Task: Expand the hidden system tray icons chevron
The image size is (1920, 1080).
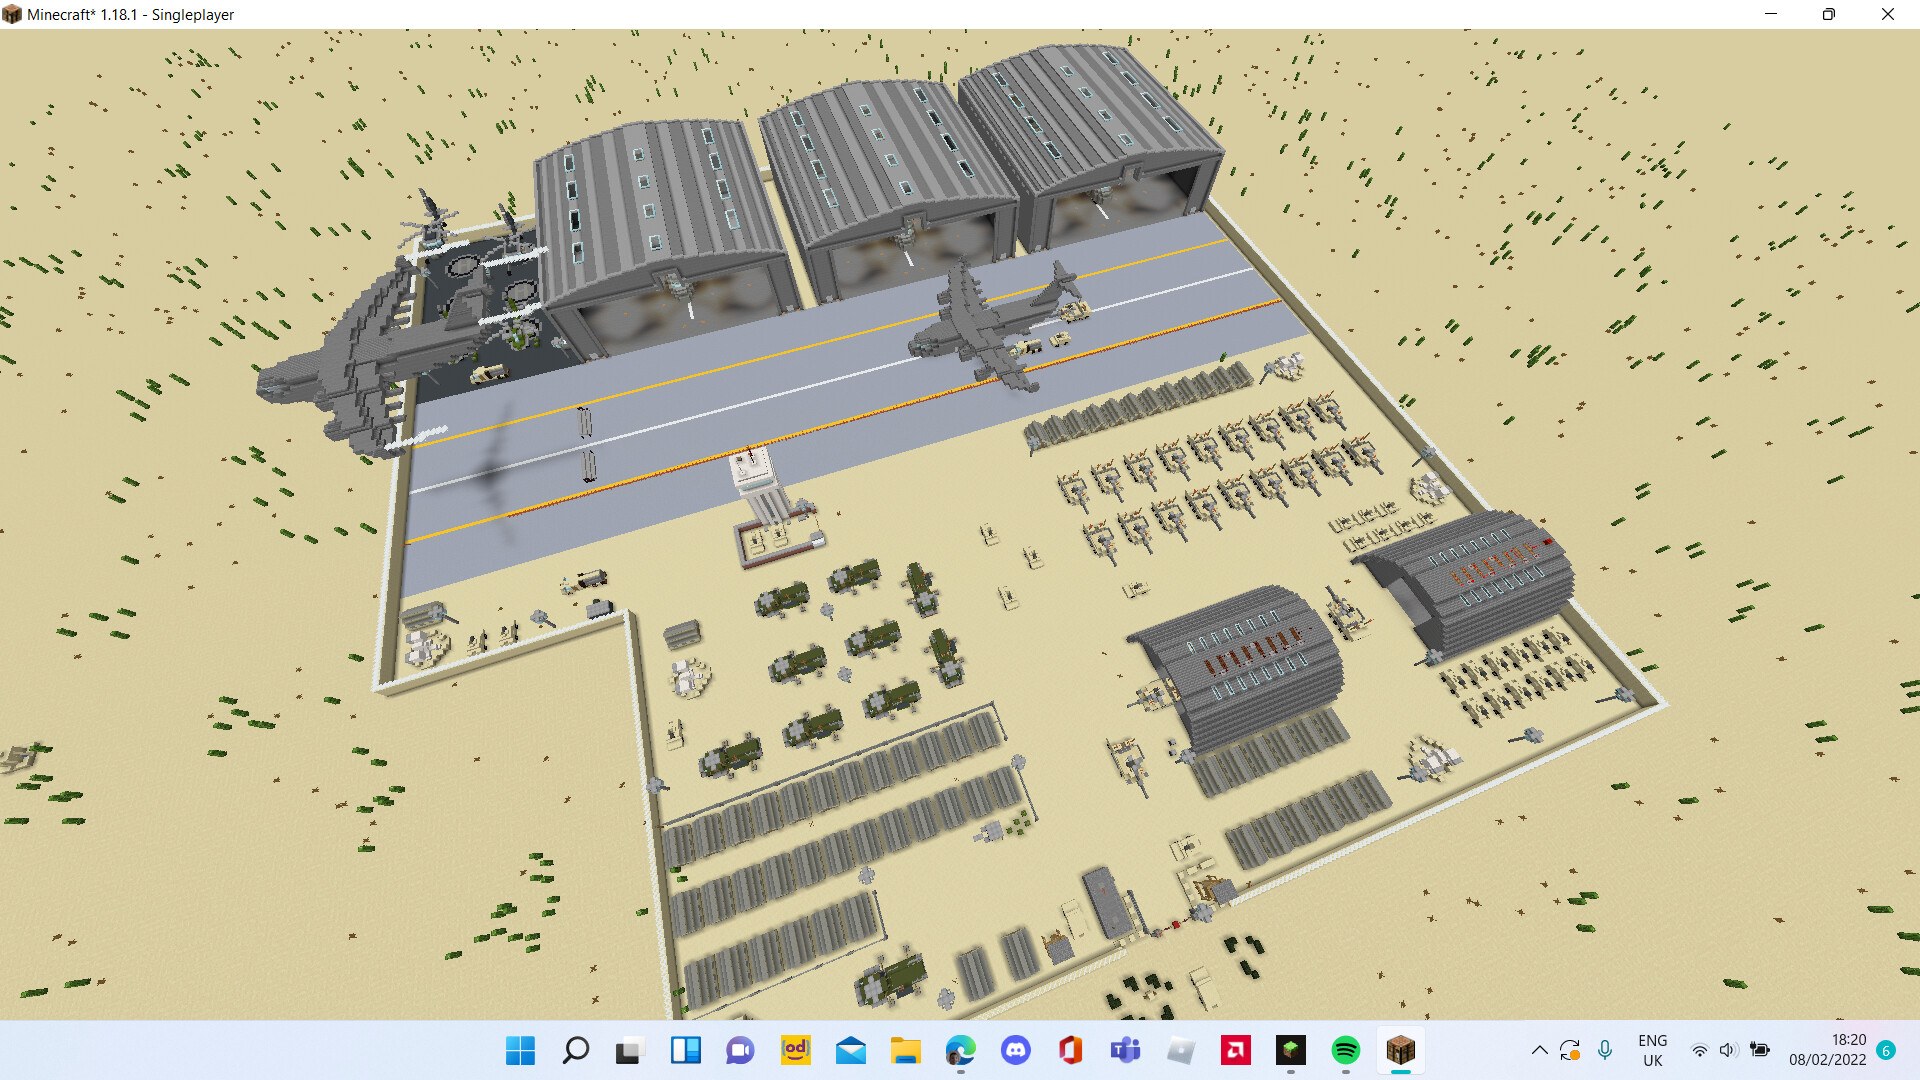Action: 1540,1050
